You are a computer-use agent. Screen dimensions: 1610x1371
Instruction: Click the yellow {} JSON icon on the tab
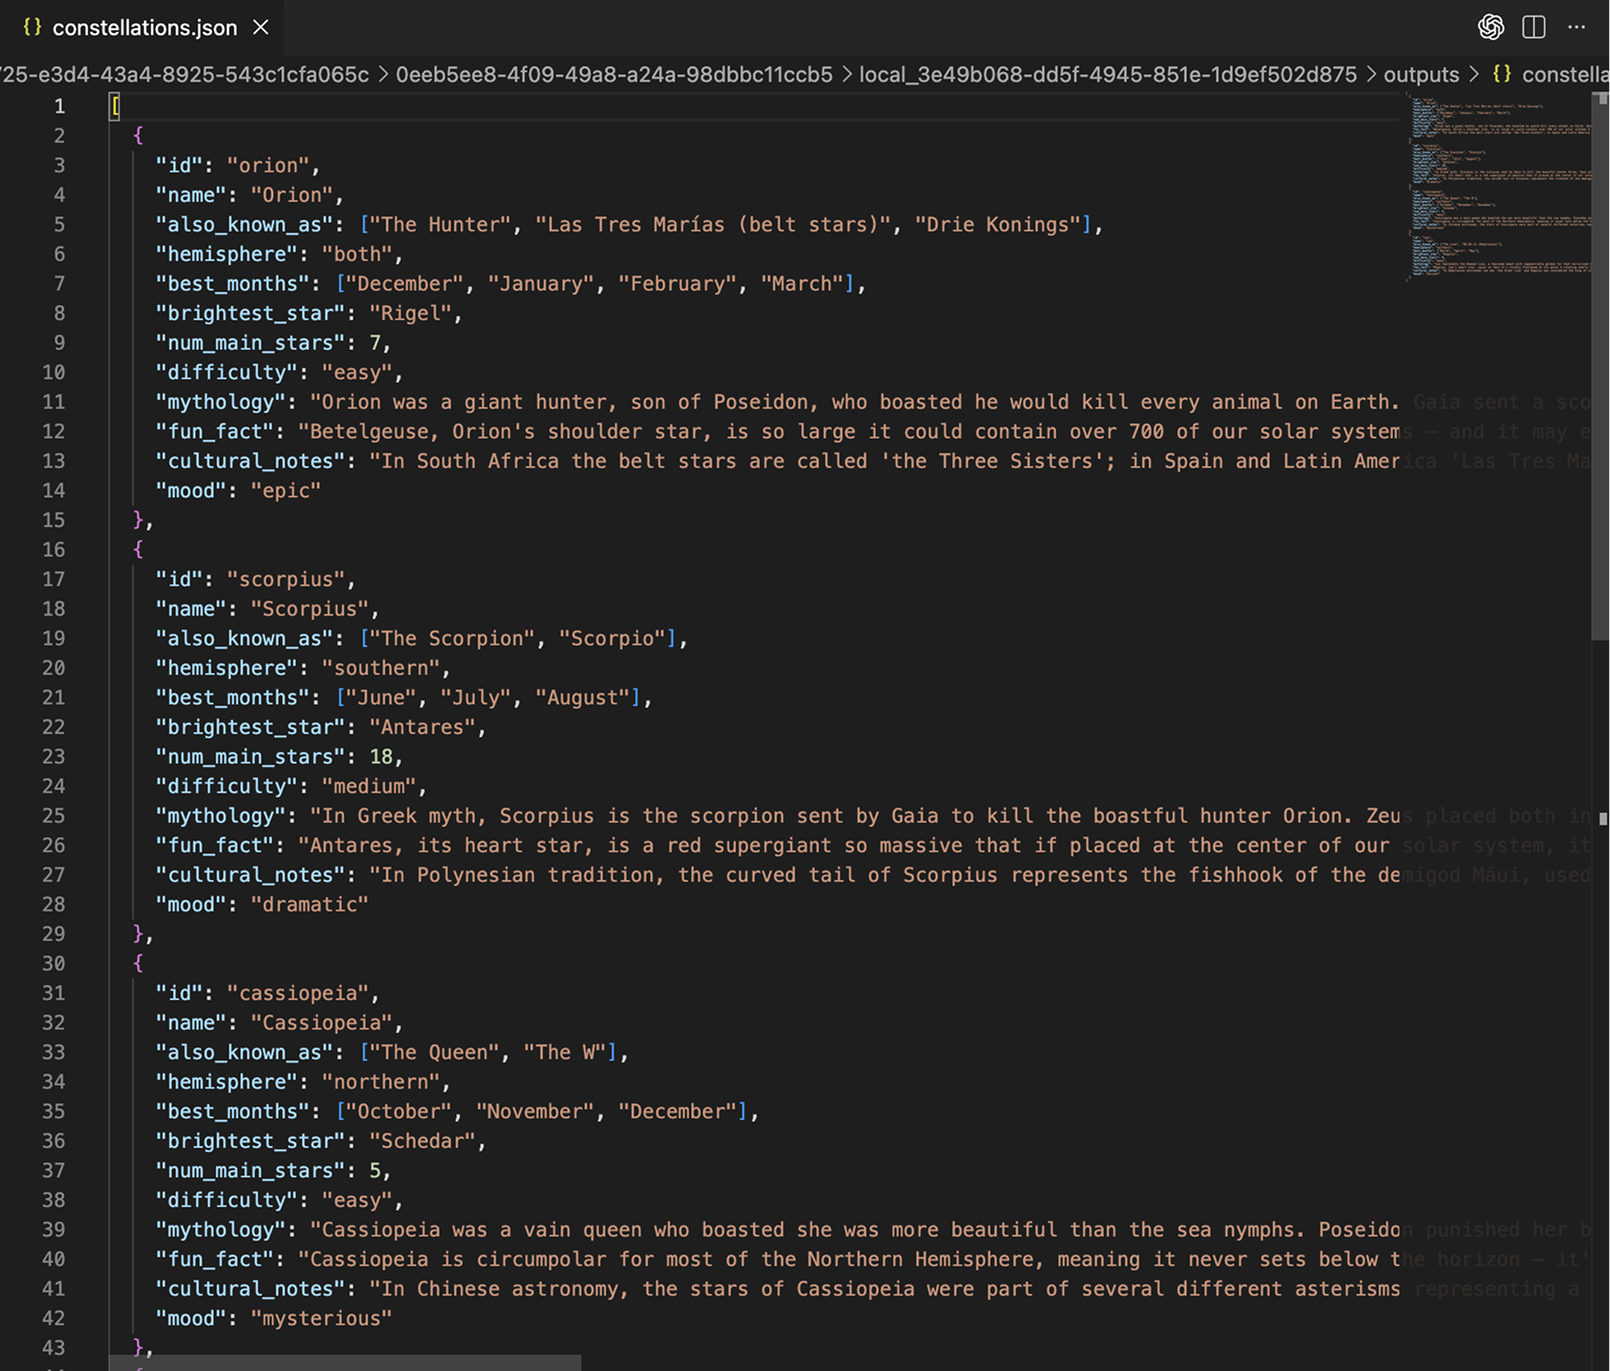pyautogui.click(x=31, y=28)
